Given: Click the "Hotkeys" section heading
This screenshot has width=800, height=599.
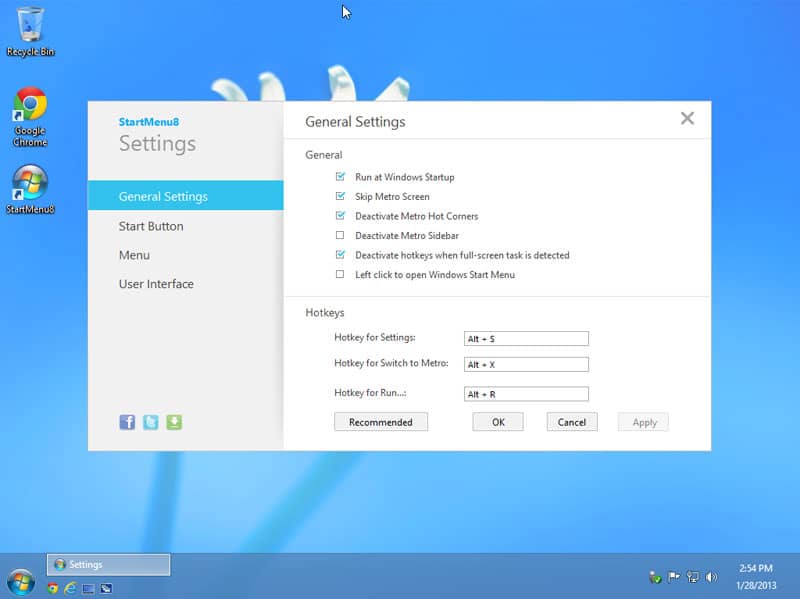Looking at the screenshot, I should click(x=324, y=312).
